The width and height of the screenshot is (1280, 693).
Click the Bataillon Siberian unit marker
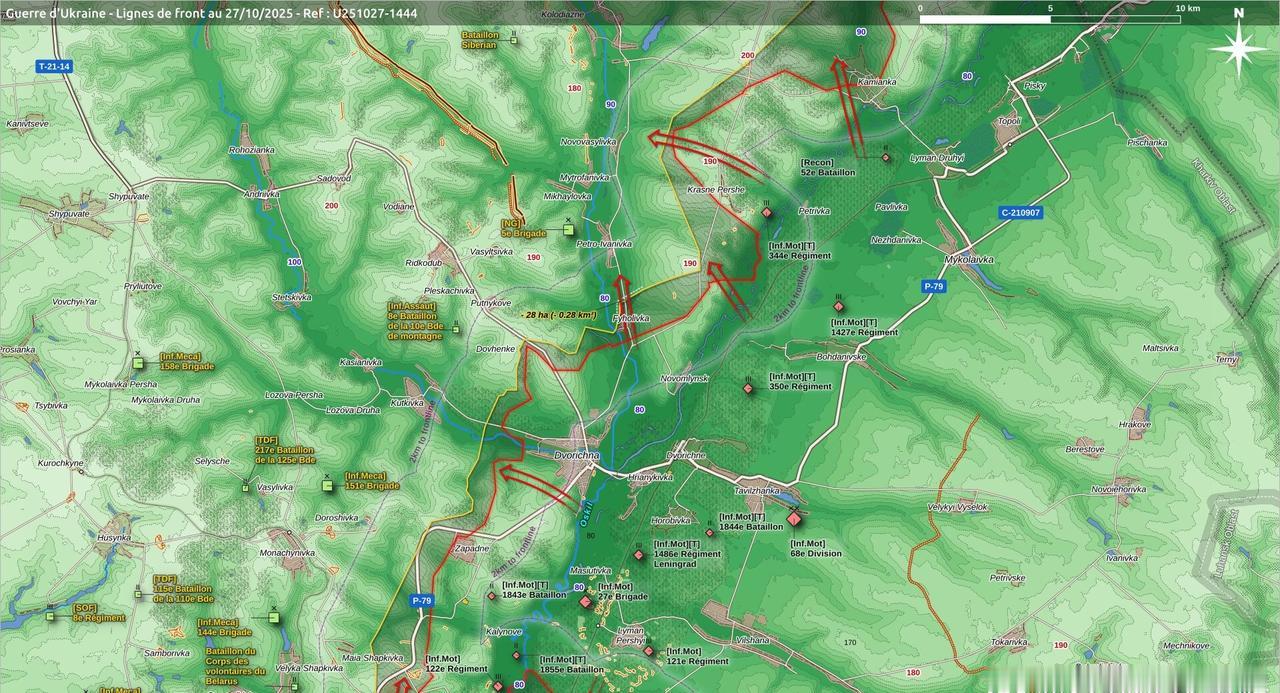(x=514, y=40)
